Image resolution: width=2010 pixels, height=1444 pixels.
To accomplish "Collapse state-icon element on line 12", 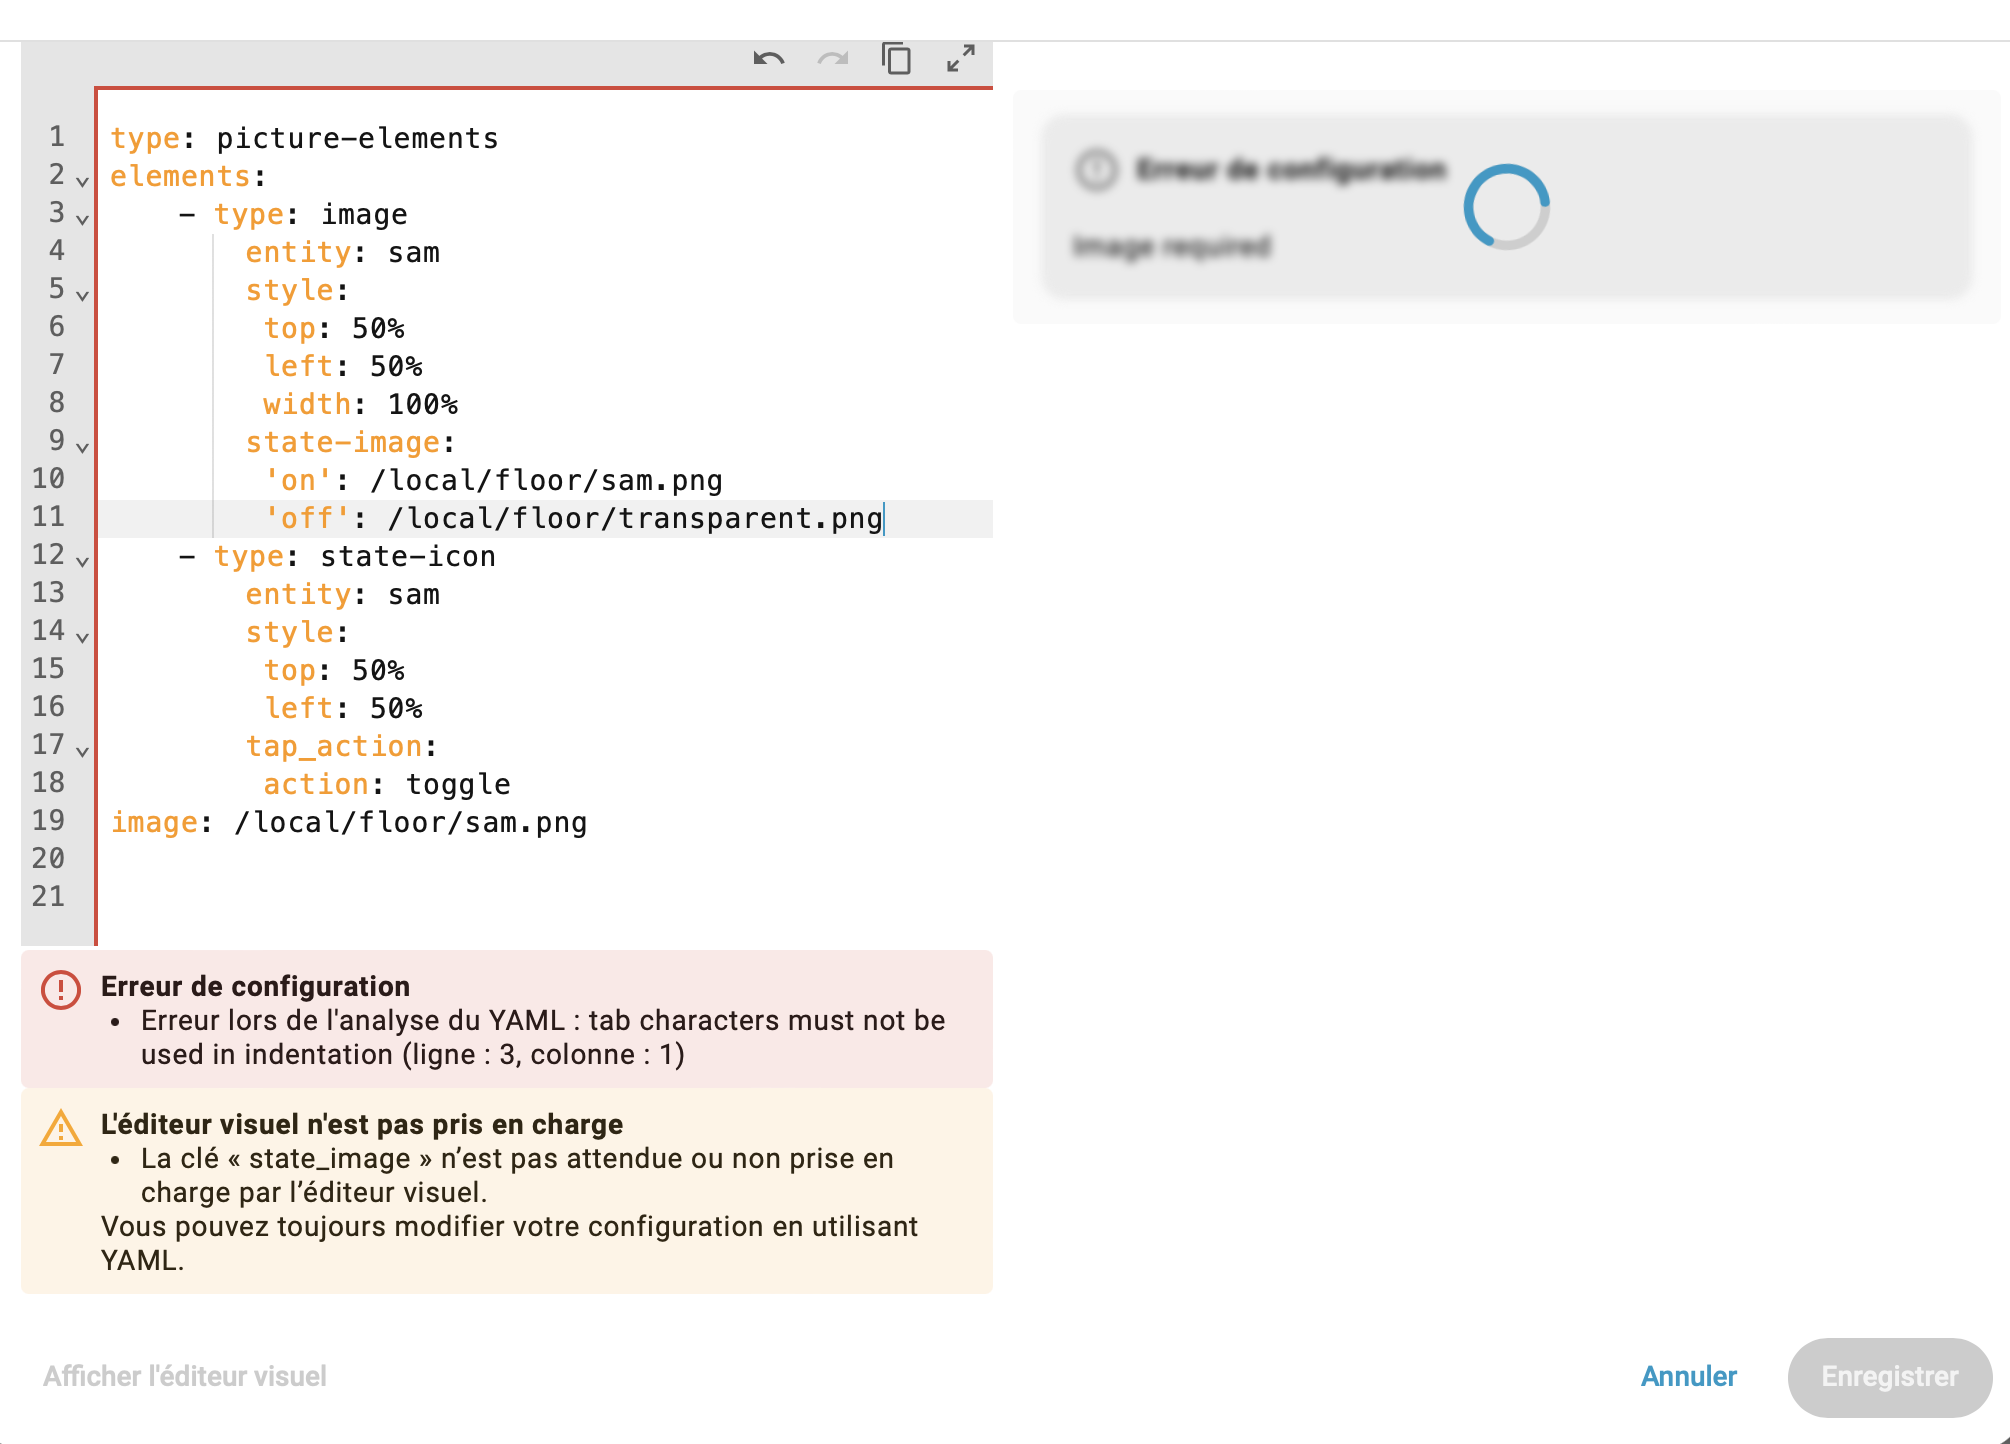I will tap(83, 561).
